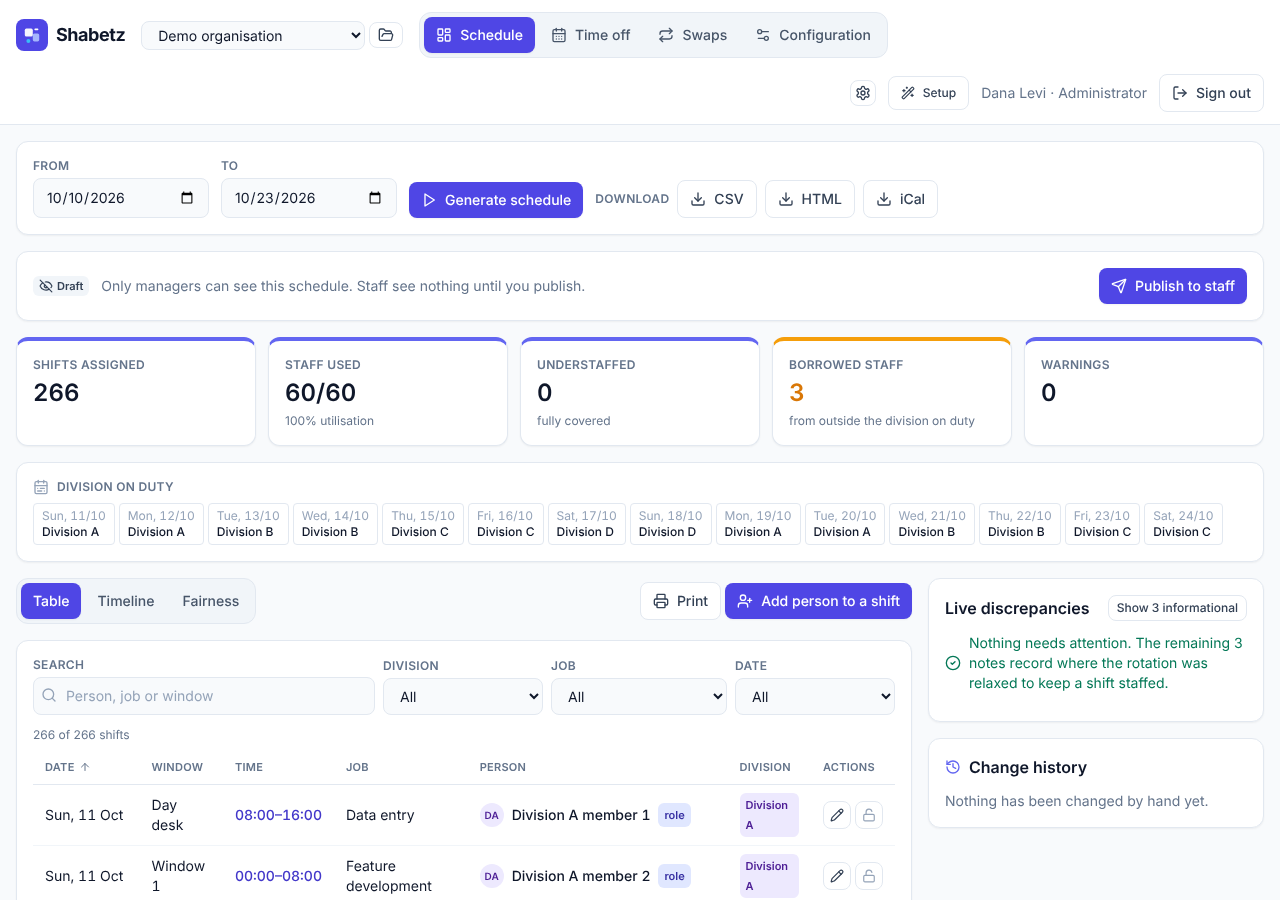
Task: Click Generate schedule button
Action: 496,200
